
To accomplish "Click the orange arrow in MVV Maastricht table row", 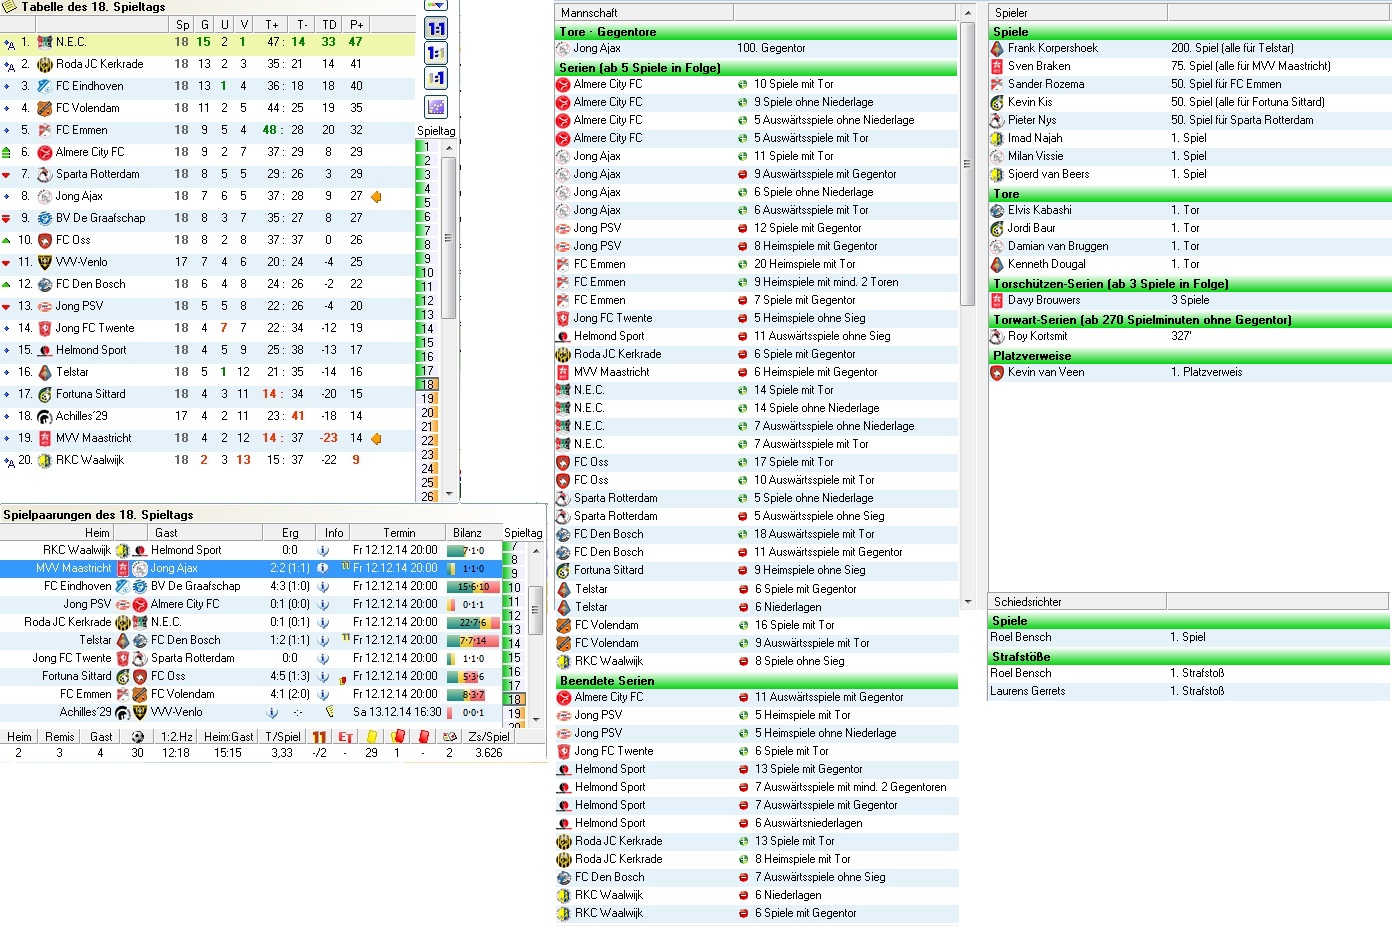I will 376,438.
